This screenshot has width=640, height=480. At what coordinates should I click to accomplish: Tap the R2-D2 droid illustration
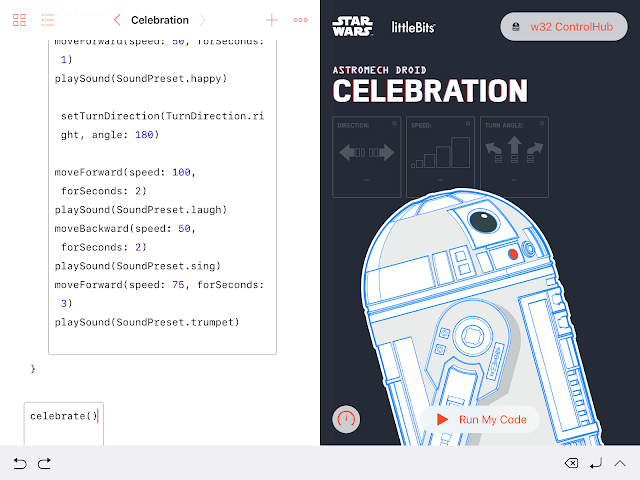point(482,318)
